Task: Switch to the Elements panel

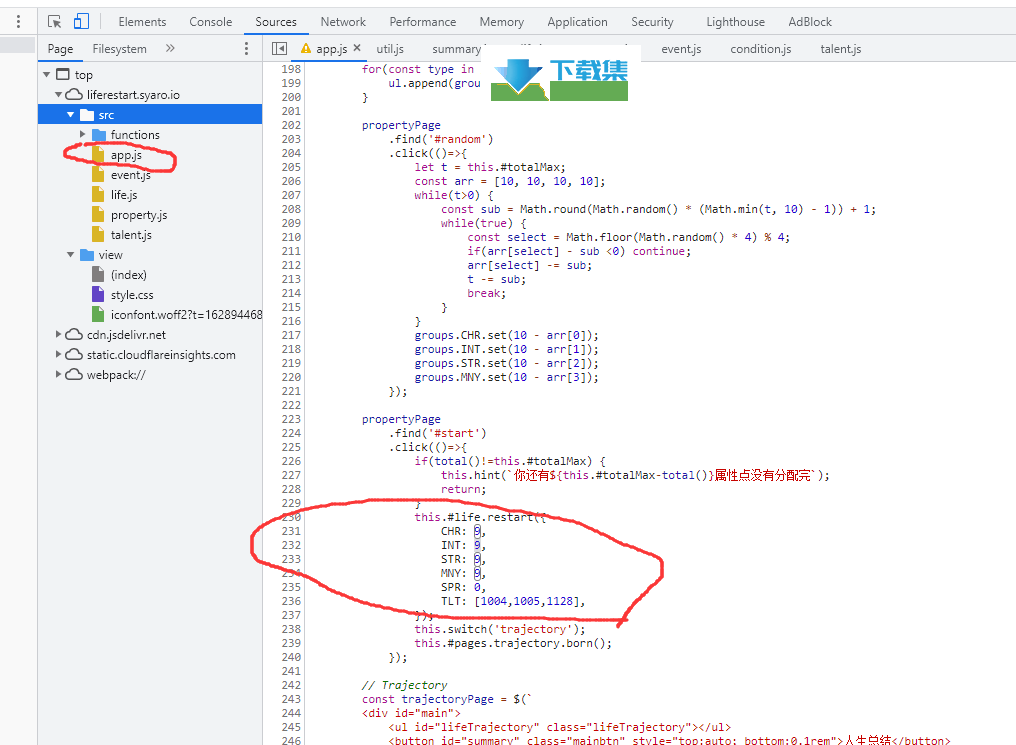Action: point(142,22)
